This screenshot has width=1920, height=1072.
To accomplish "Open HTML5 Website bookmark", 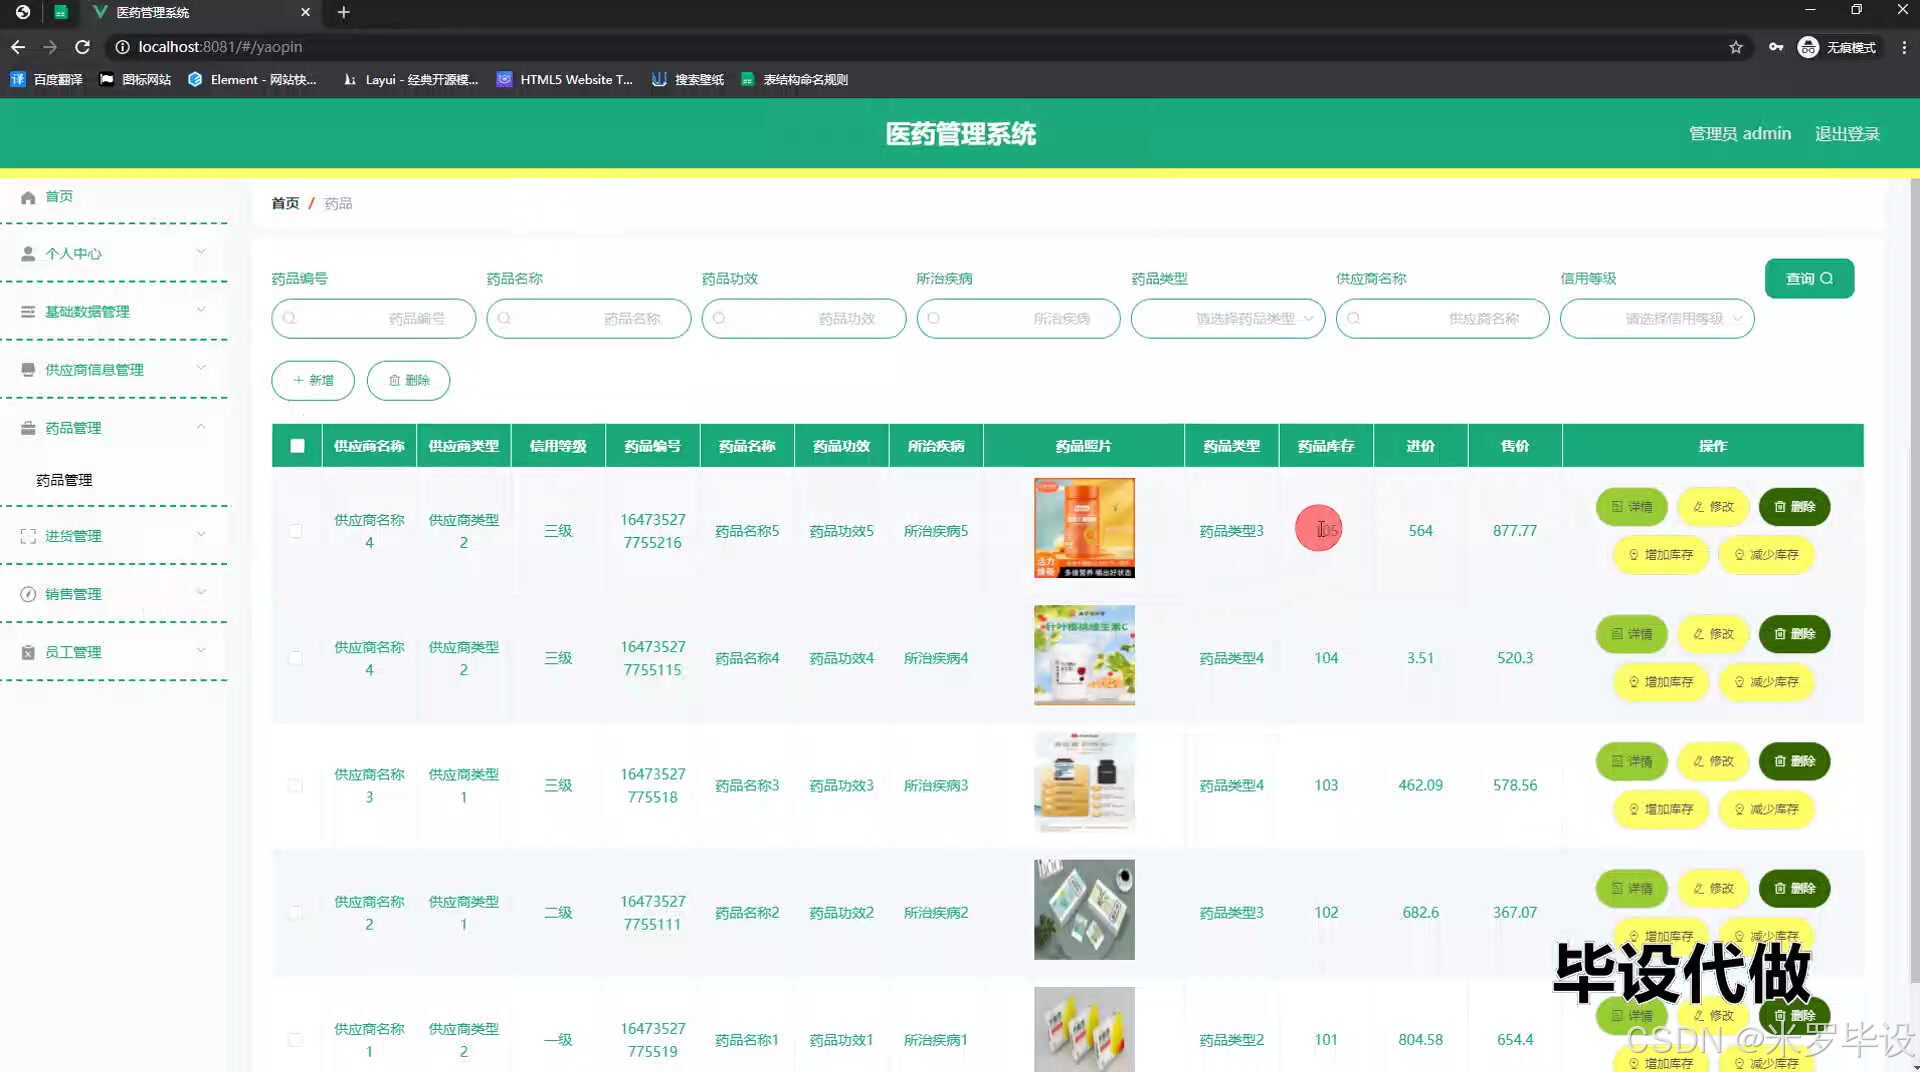I will pos(565,79).
